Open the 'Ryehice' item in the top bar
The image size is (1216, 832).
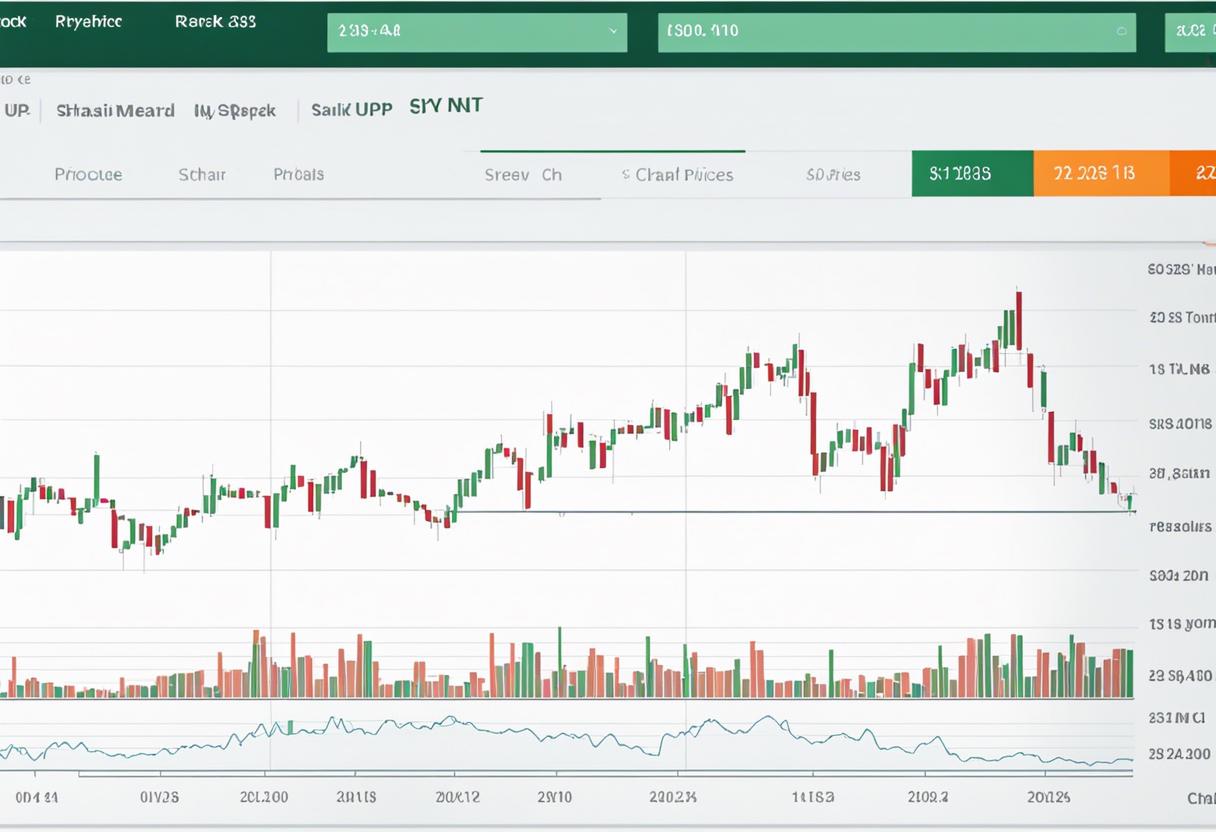coord(88,21)
